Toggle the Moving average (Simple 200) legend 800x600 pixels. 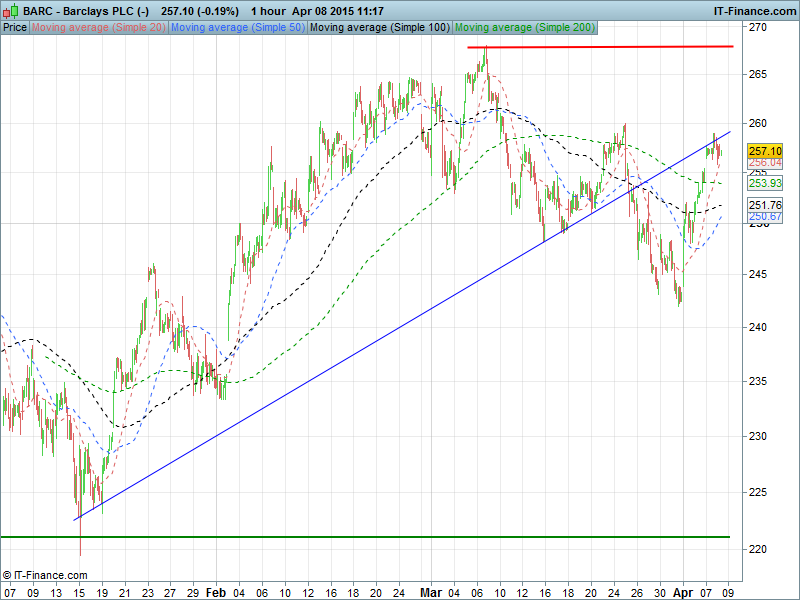point(522,27)
